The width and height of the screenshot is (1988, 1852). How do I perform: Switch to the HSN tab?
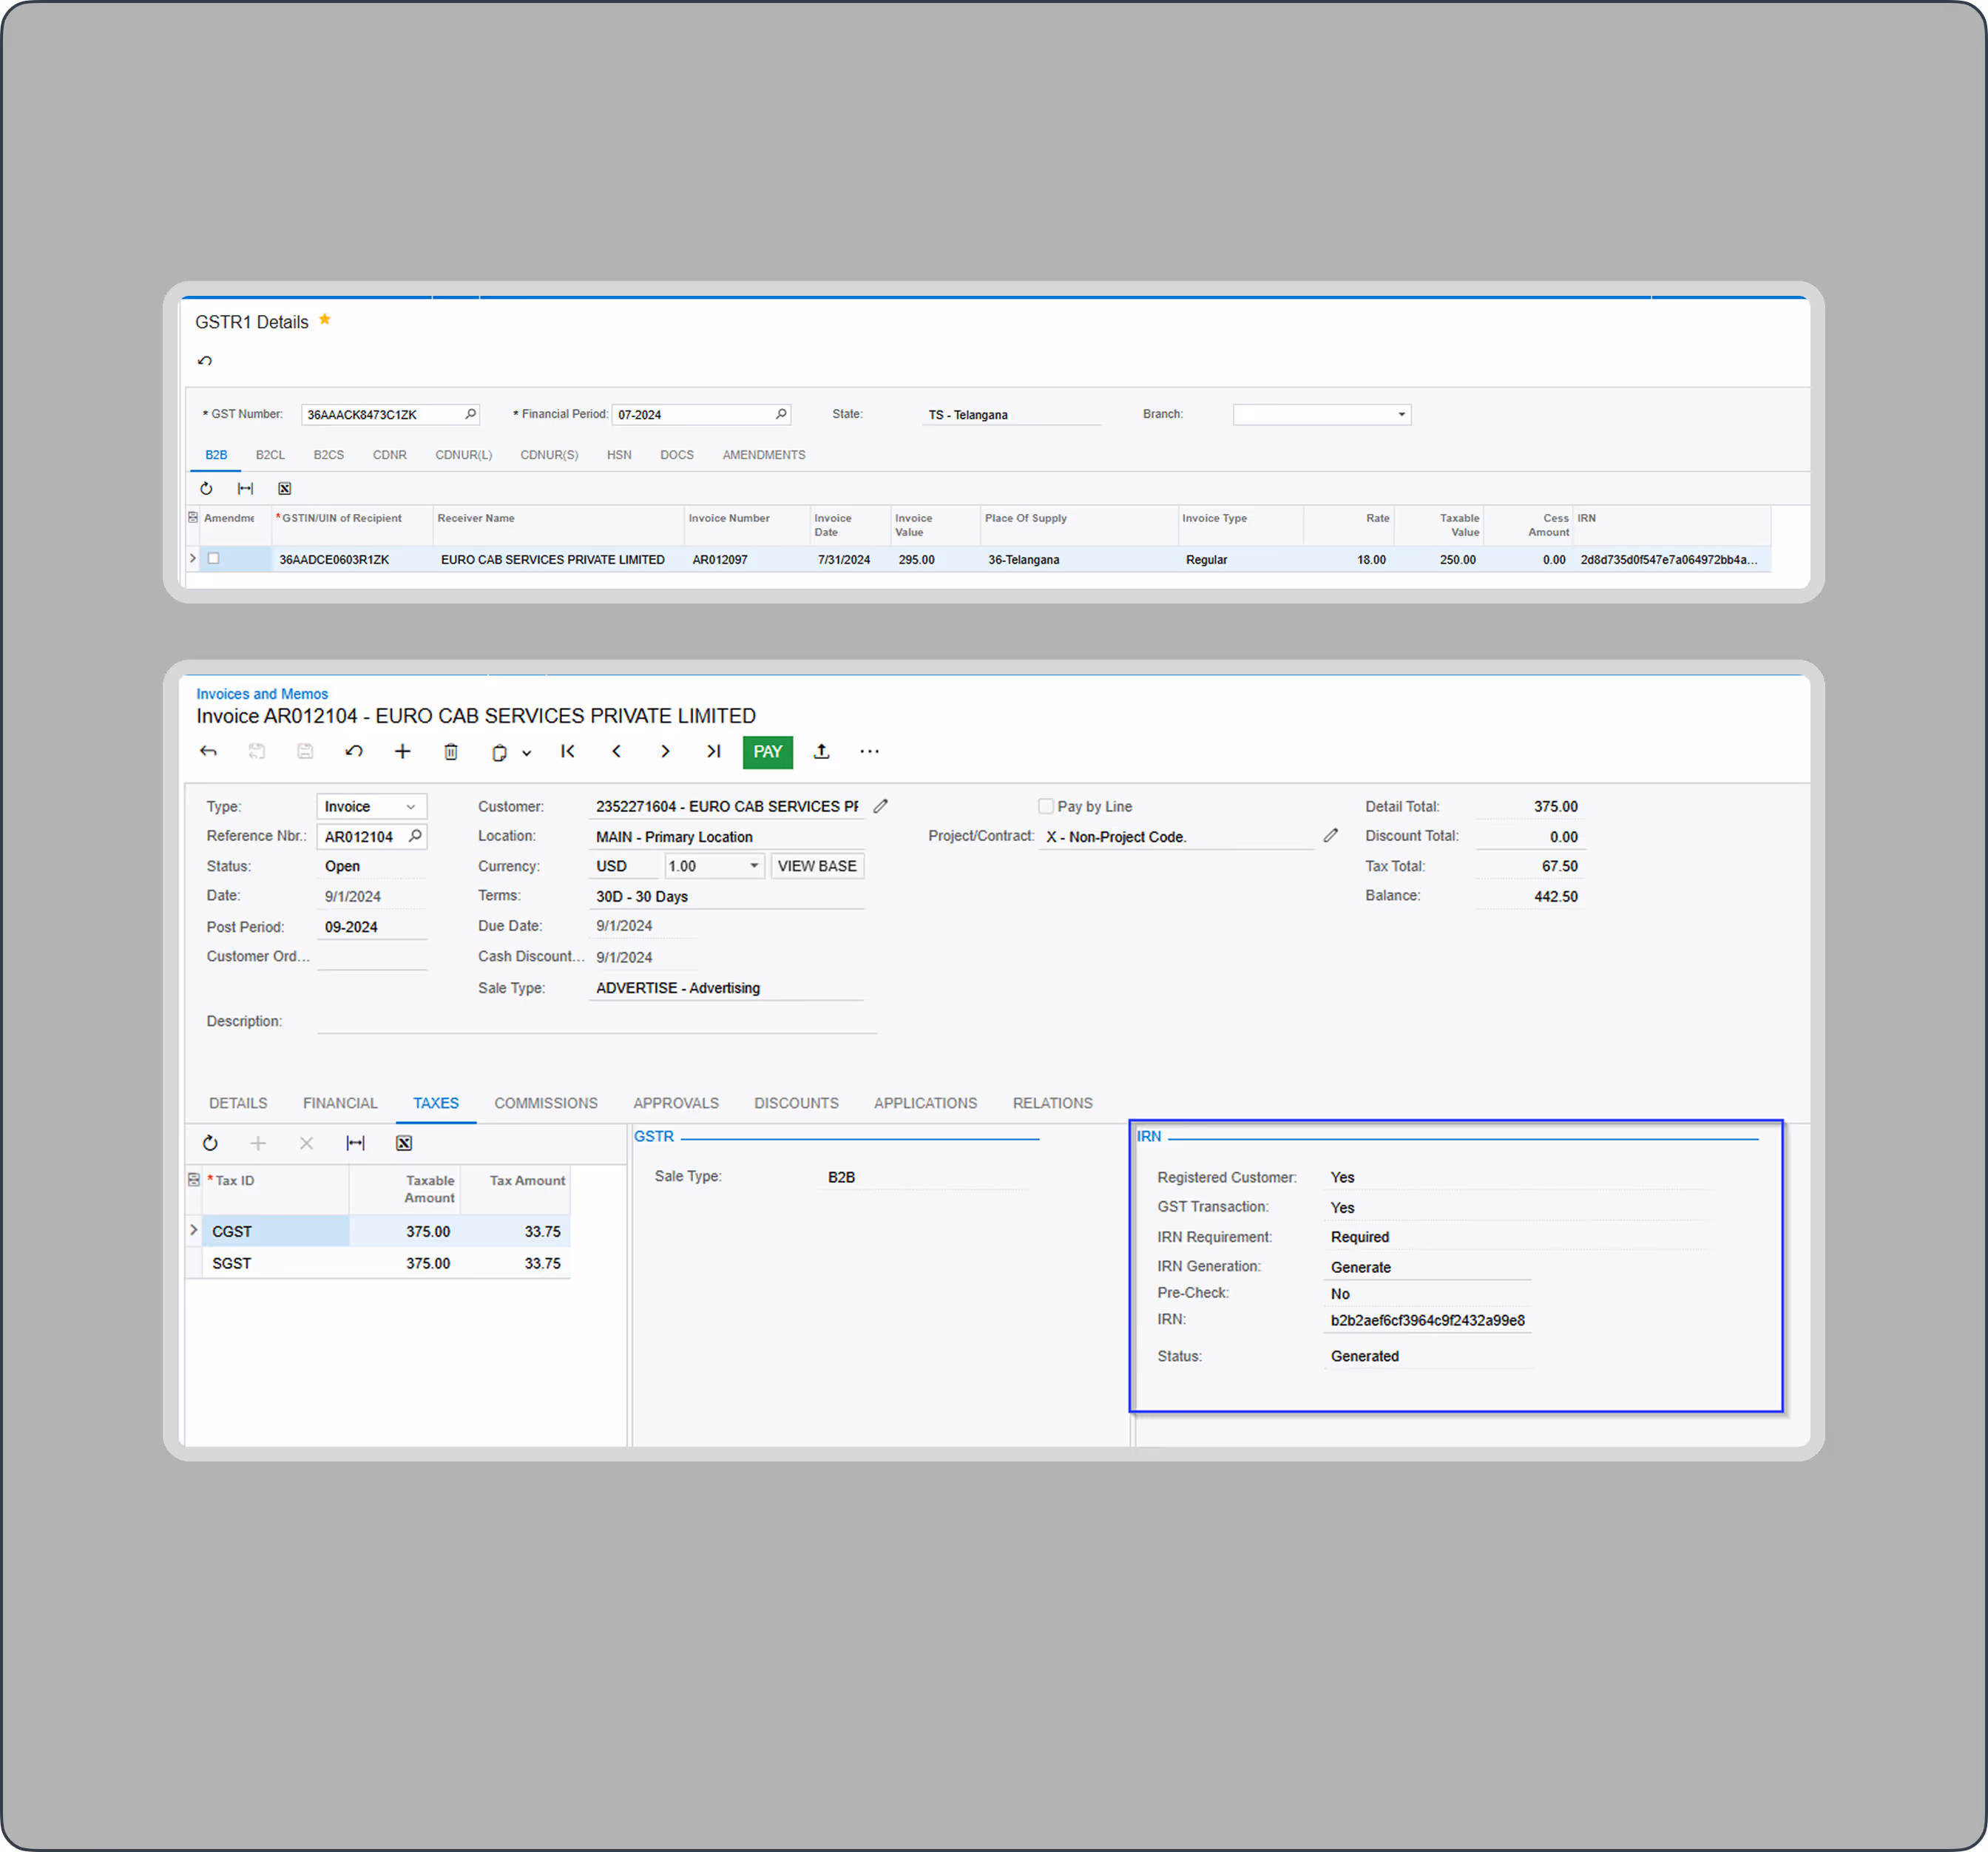pyautogui.click(x=619, y=455)
